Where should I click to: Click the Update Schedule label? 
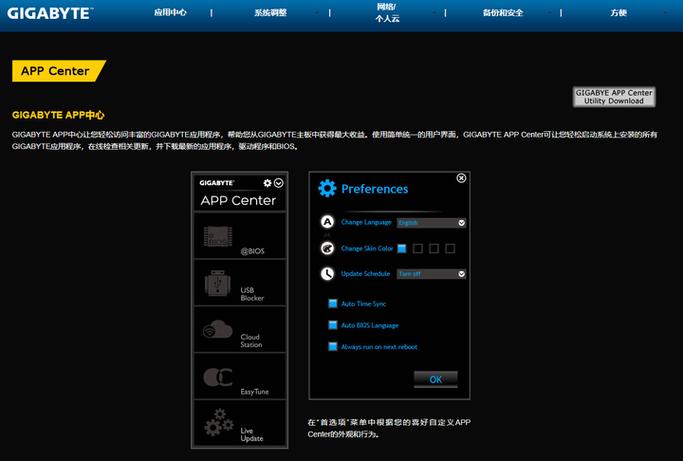click(x=365, y=274)
